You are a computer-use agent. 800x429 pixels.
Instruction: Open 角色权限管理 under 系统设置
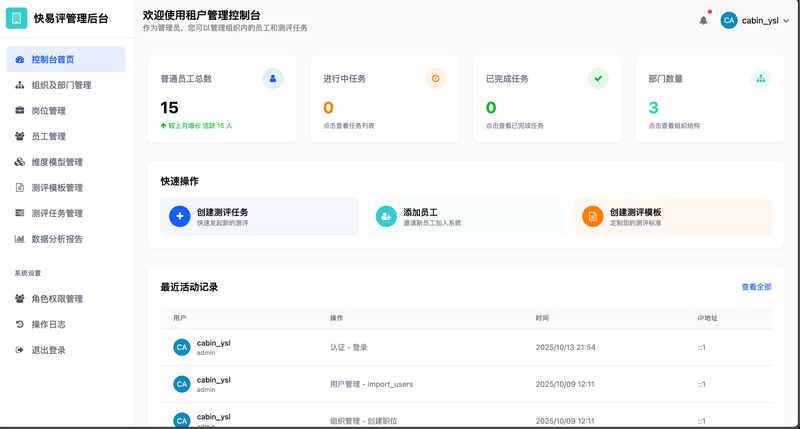[57, 298]
